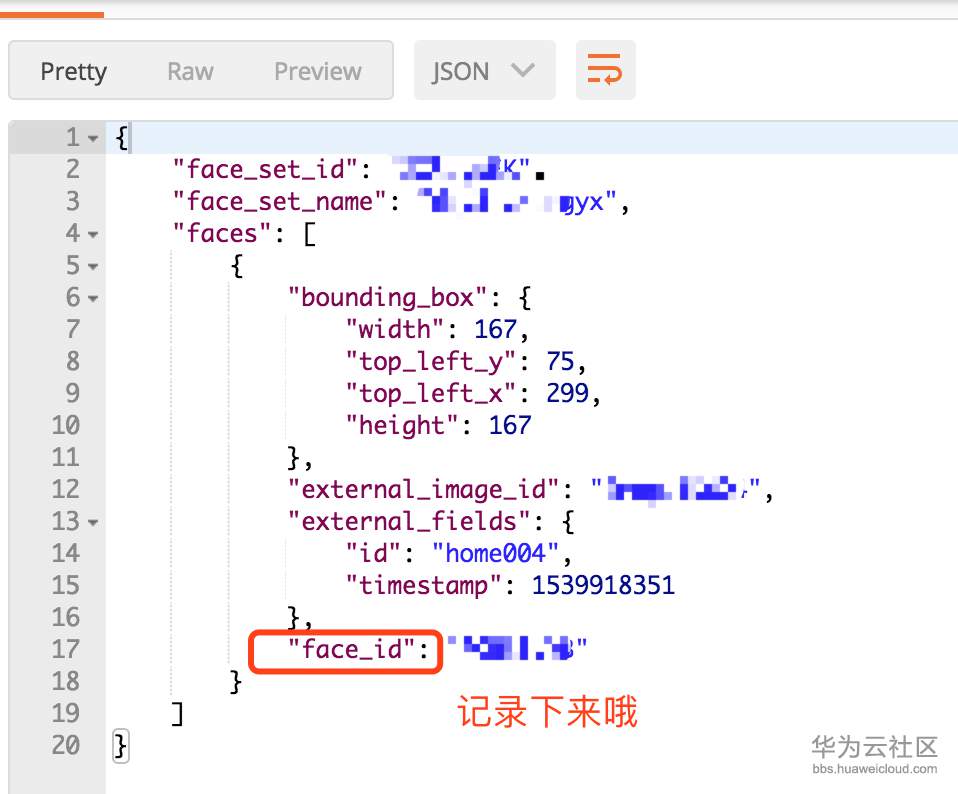Click the "face_id" key text

click(352, 649)
